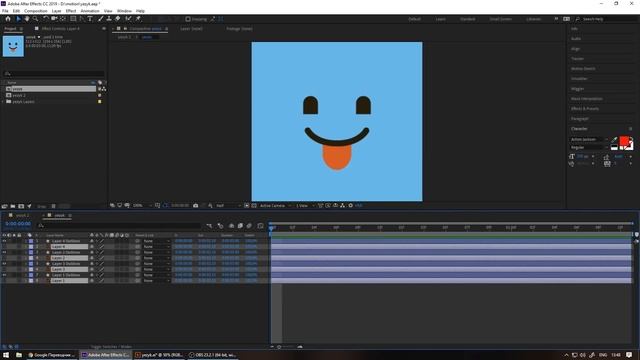This screenshot has width=640, height=360.
Task: Open the Animation menu
Action: pyautogui.click(x=90, y=11)
